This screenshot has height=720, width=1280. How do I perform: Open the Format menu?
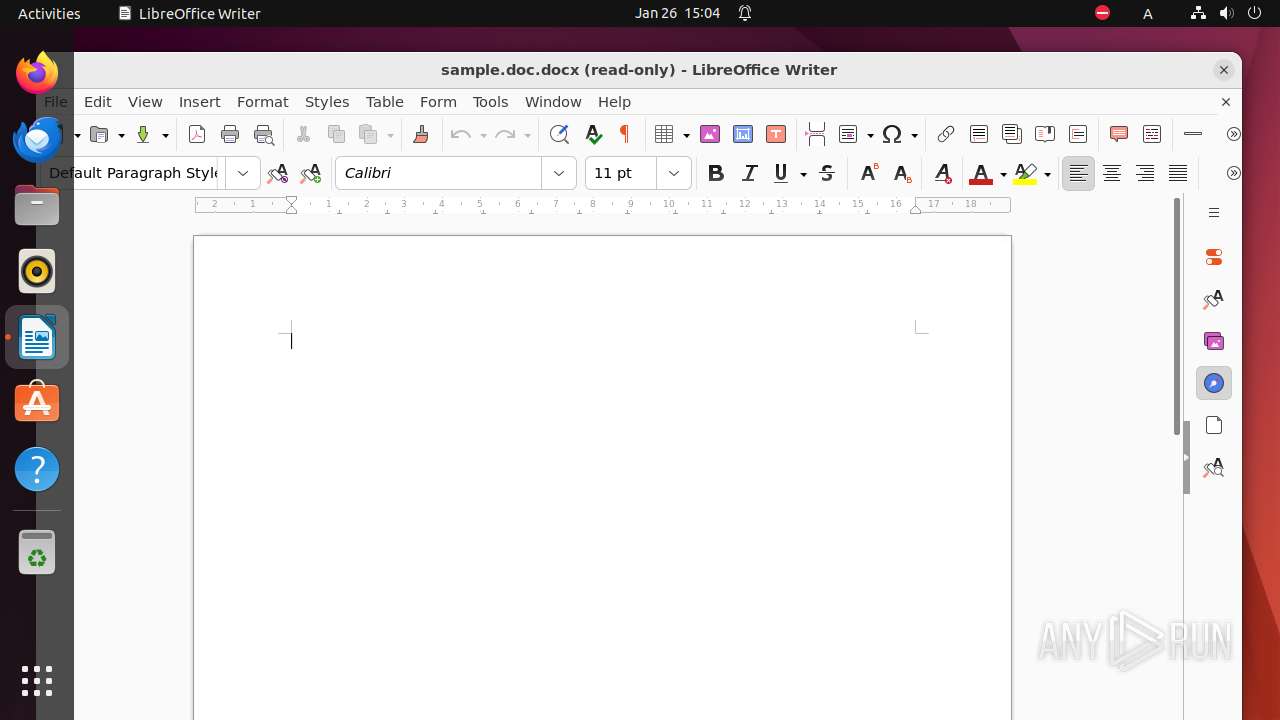263,102
